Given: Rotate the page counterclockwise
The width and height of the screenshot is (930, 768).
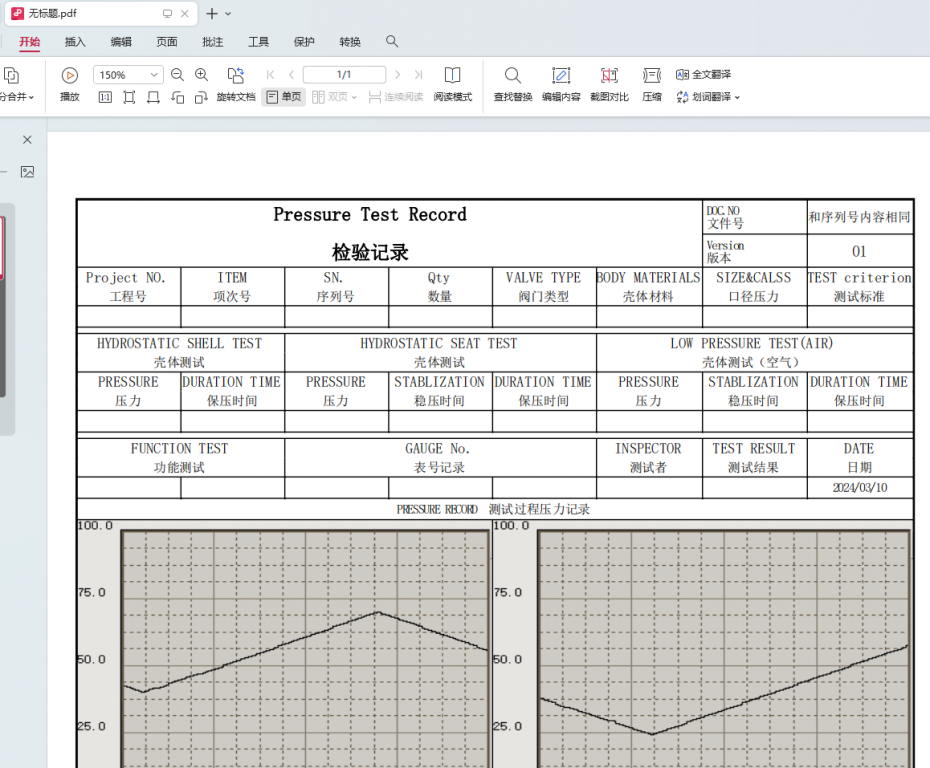Looking at the screenshot, I should click(x=177, y=97).
